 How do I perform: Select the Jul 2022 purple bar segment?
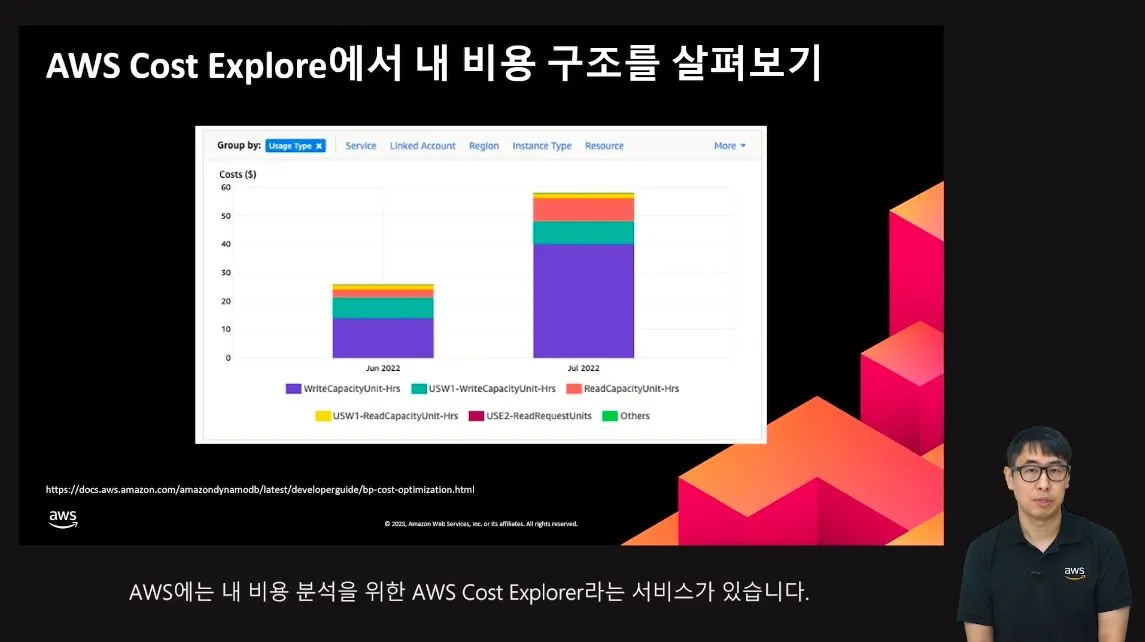click(583, 301)
